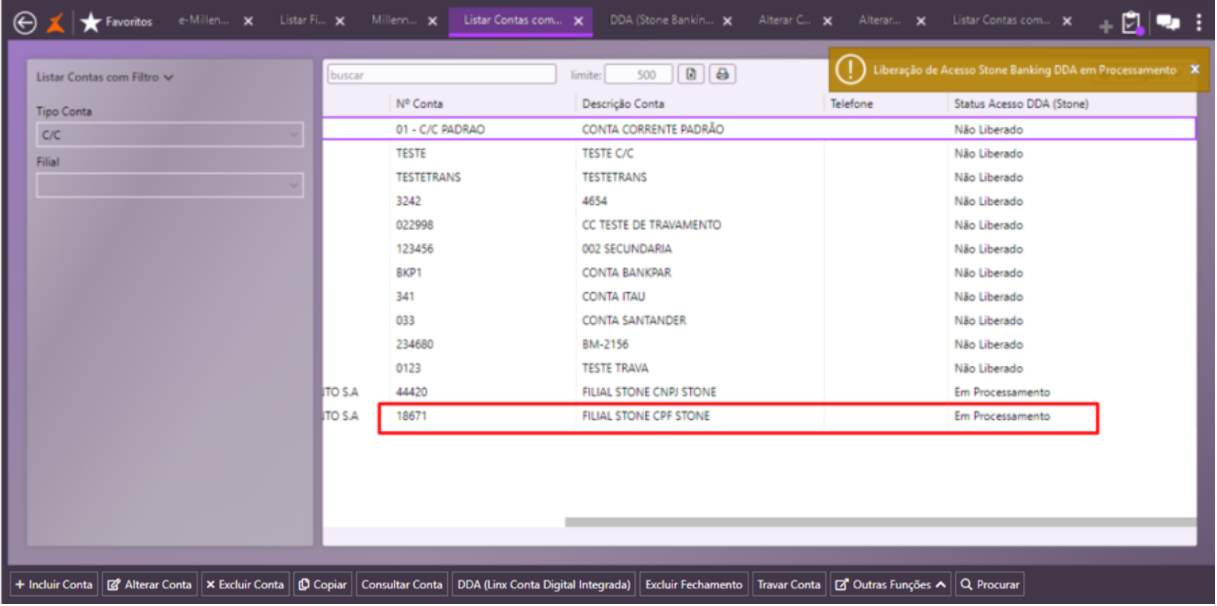Click the buscar search field

(x=441, y=74)
